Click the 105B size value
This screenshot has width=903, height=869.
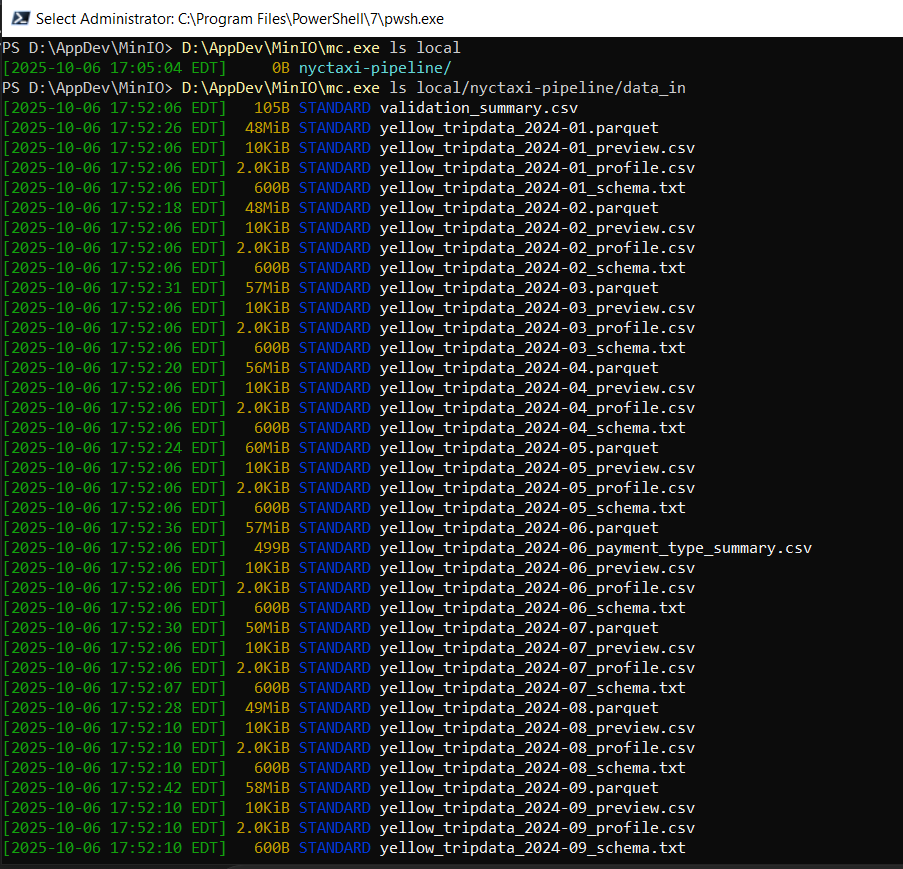click(x=272, y=108)
